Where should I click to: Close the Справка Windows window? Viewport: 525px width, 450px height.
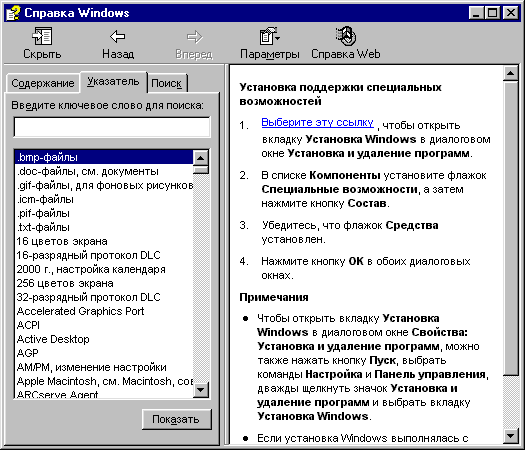pos(511,13)
